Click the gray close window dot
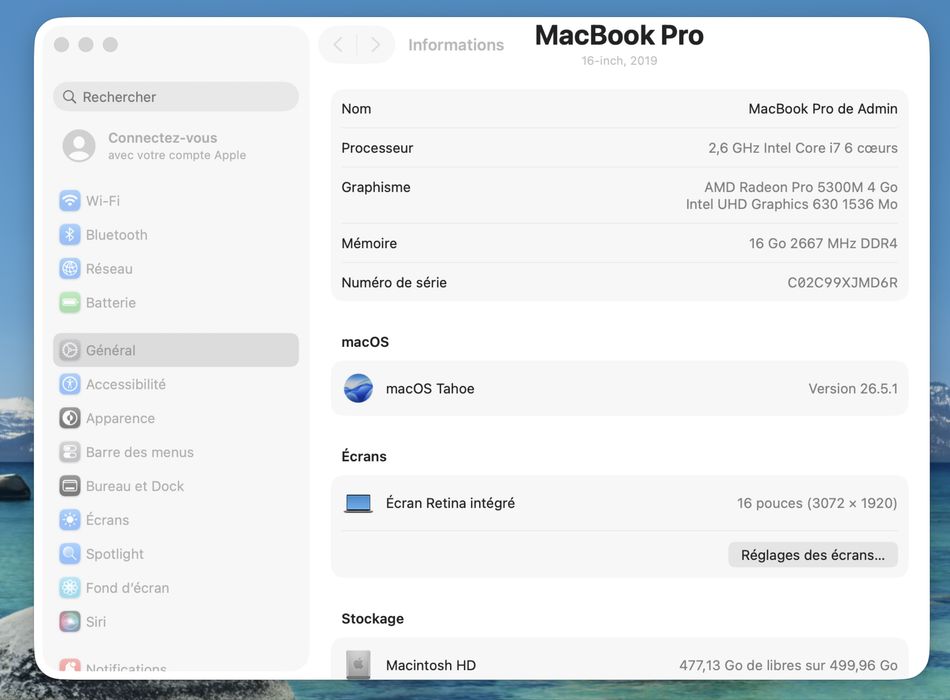Screen dimensions: 950x700 (61, 44)
